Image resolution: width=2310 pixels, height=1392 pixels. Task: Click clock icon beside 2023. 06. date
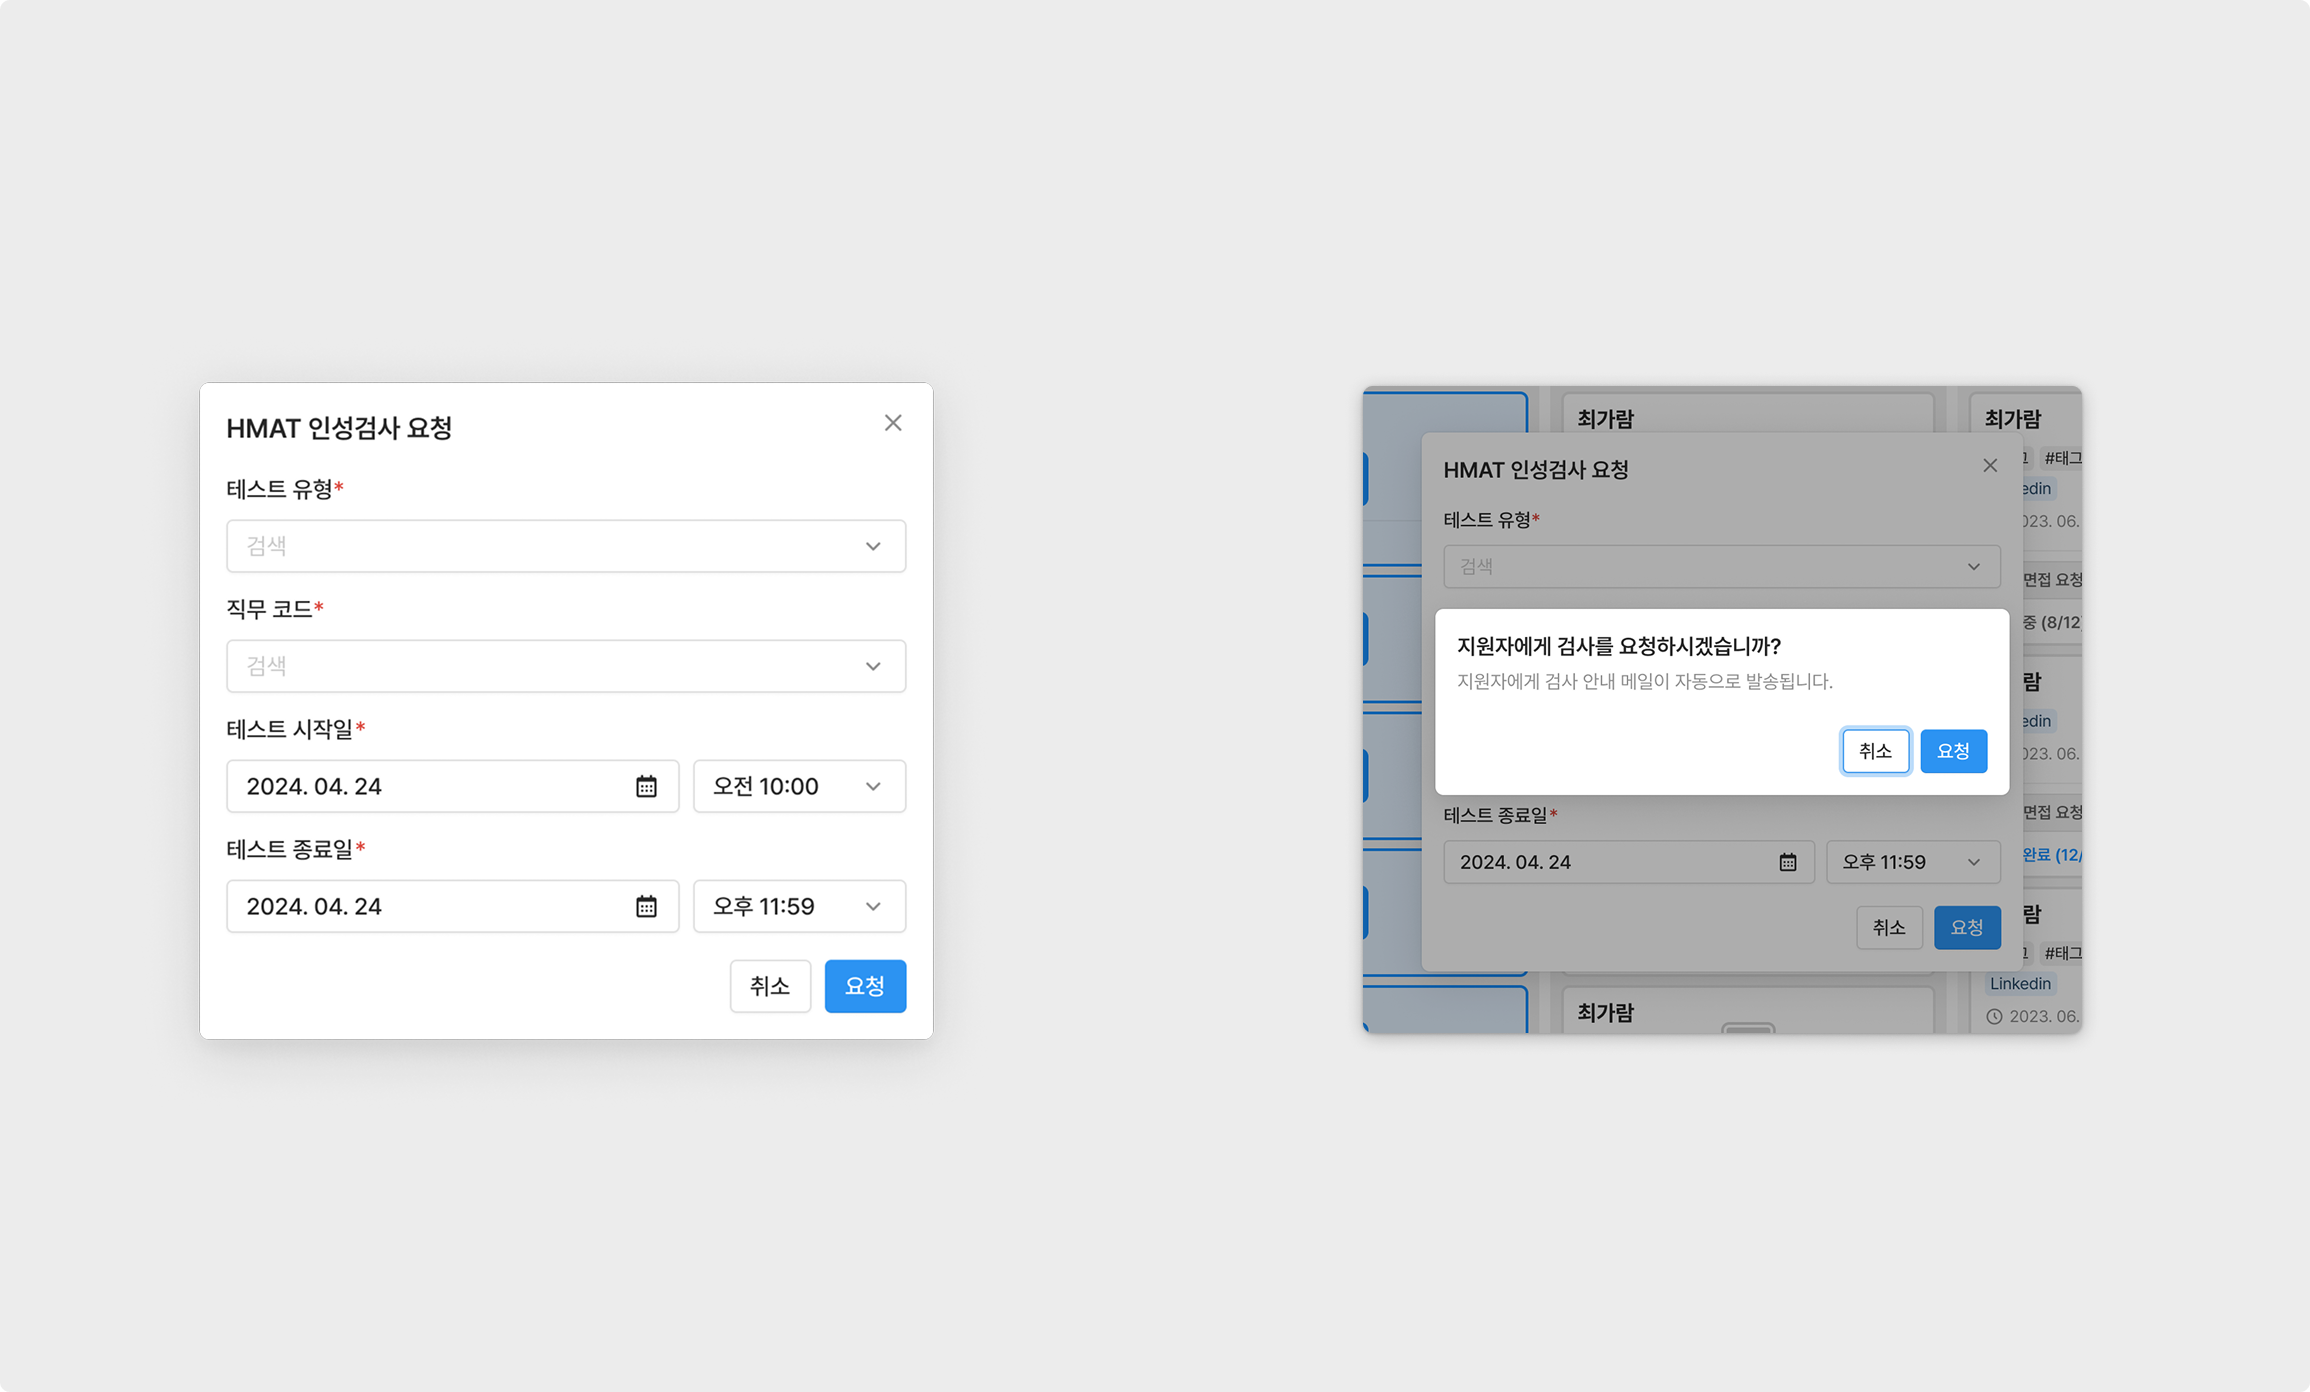point(1994,1016)
